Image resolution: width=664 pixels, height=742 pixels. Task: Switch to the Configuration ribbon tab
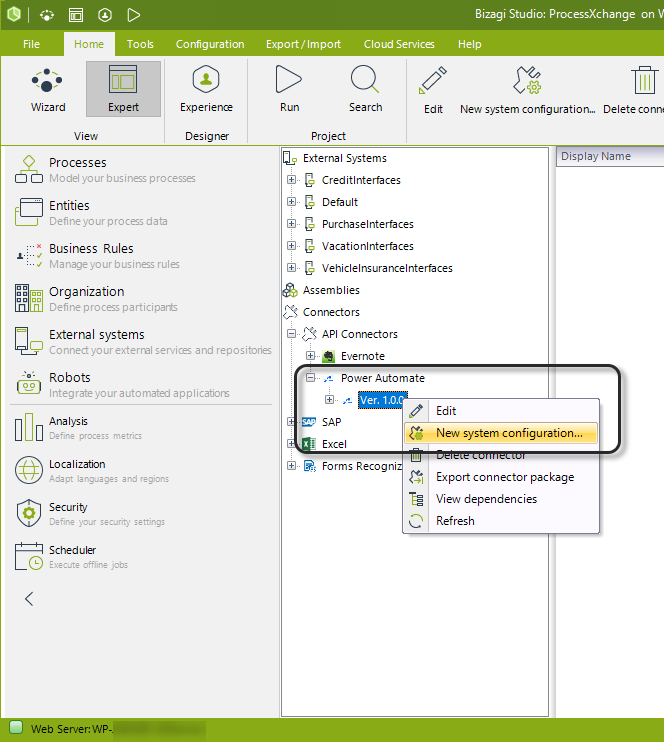(x=210, y=44)
